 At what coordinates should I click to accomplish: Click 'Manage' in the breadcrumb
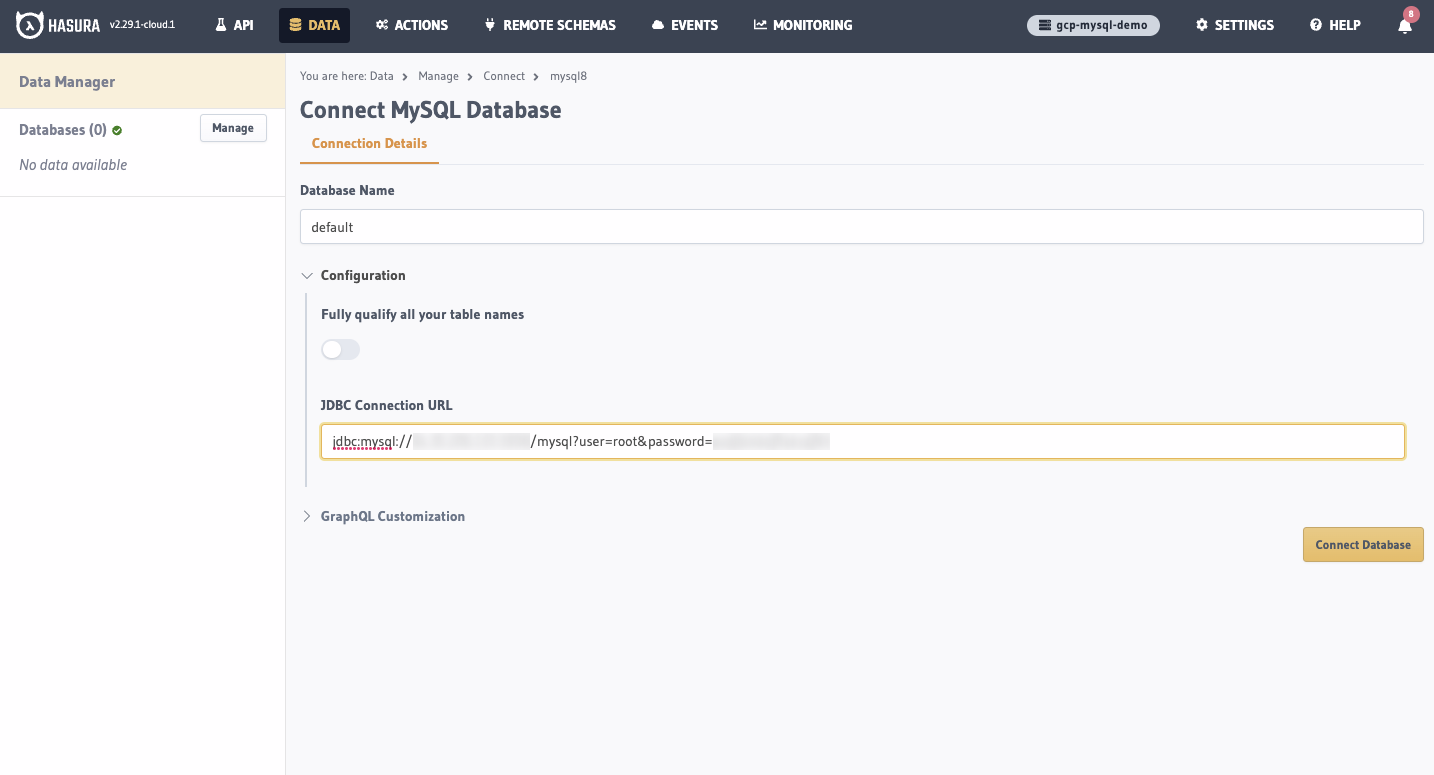point(438,76)
